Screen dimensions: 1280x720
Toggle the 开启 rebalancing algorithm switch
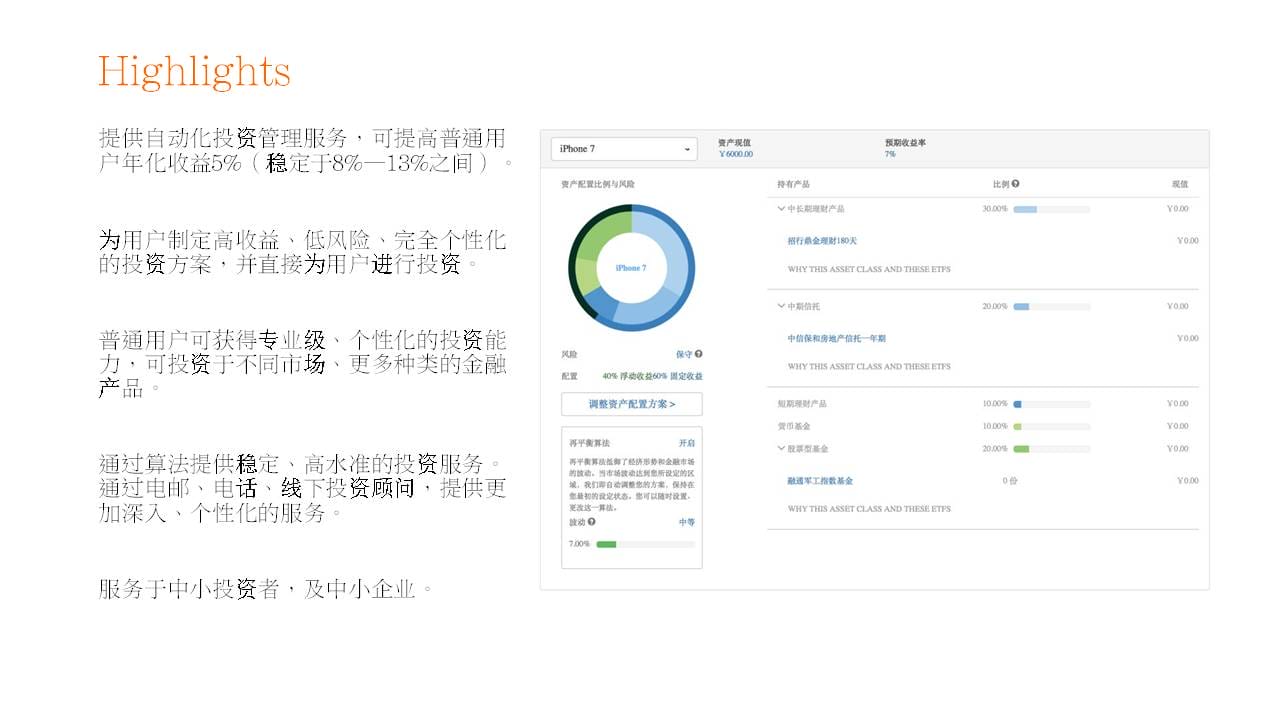(687, 443)
